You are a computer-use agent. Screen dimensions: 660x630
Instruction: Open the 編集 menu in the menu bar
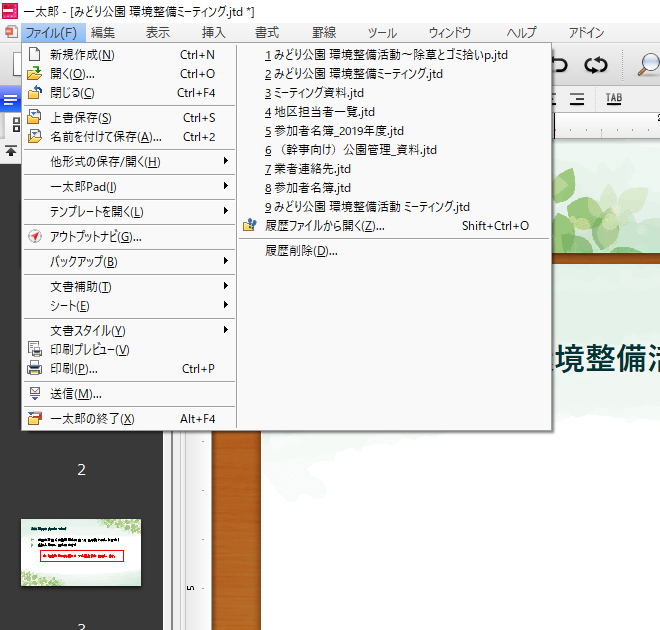click(103, 32)
